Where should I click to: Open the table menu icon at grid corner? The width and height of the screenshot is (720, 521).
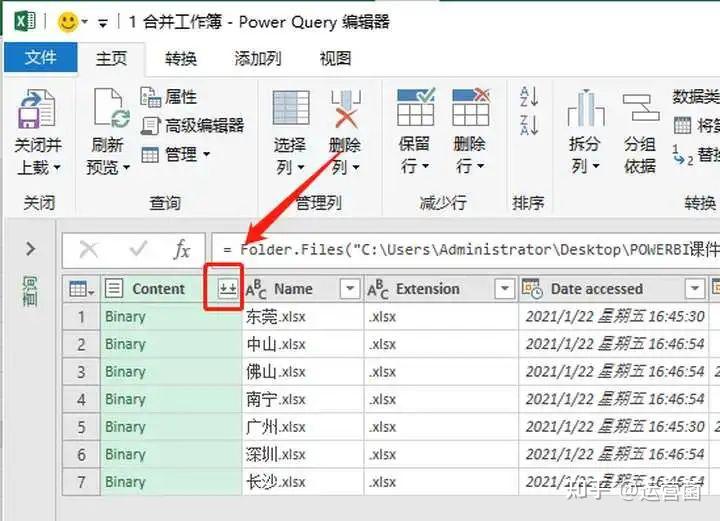point(81,289)
